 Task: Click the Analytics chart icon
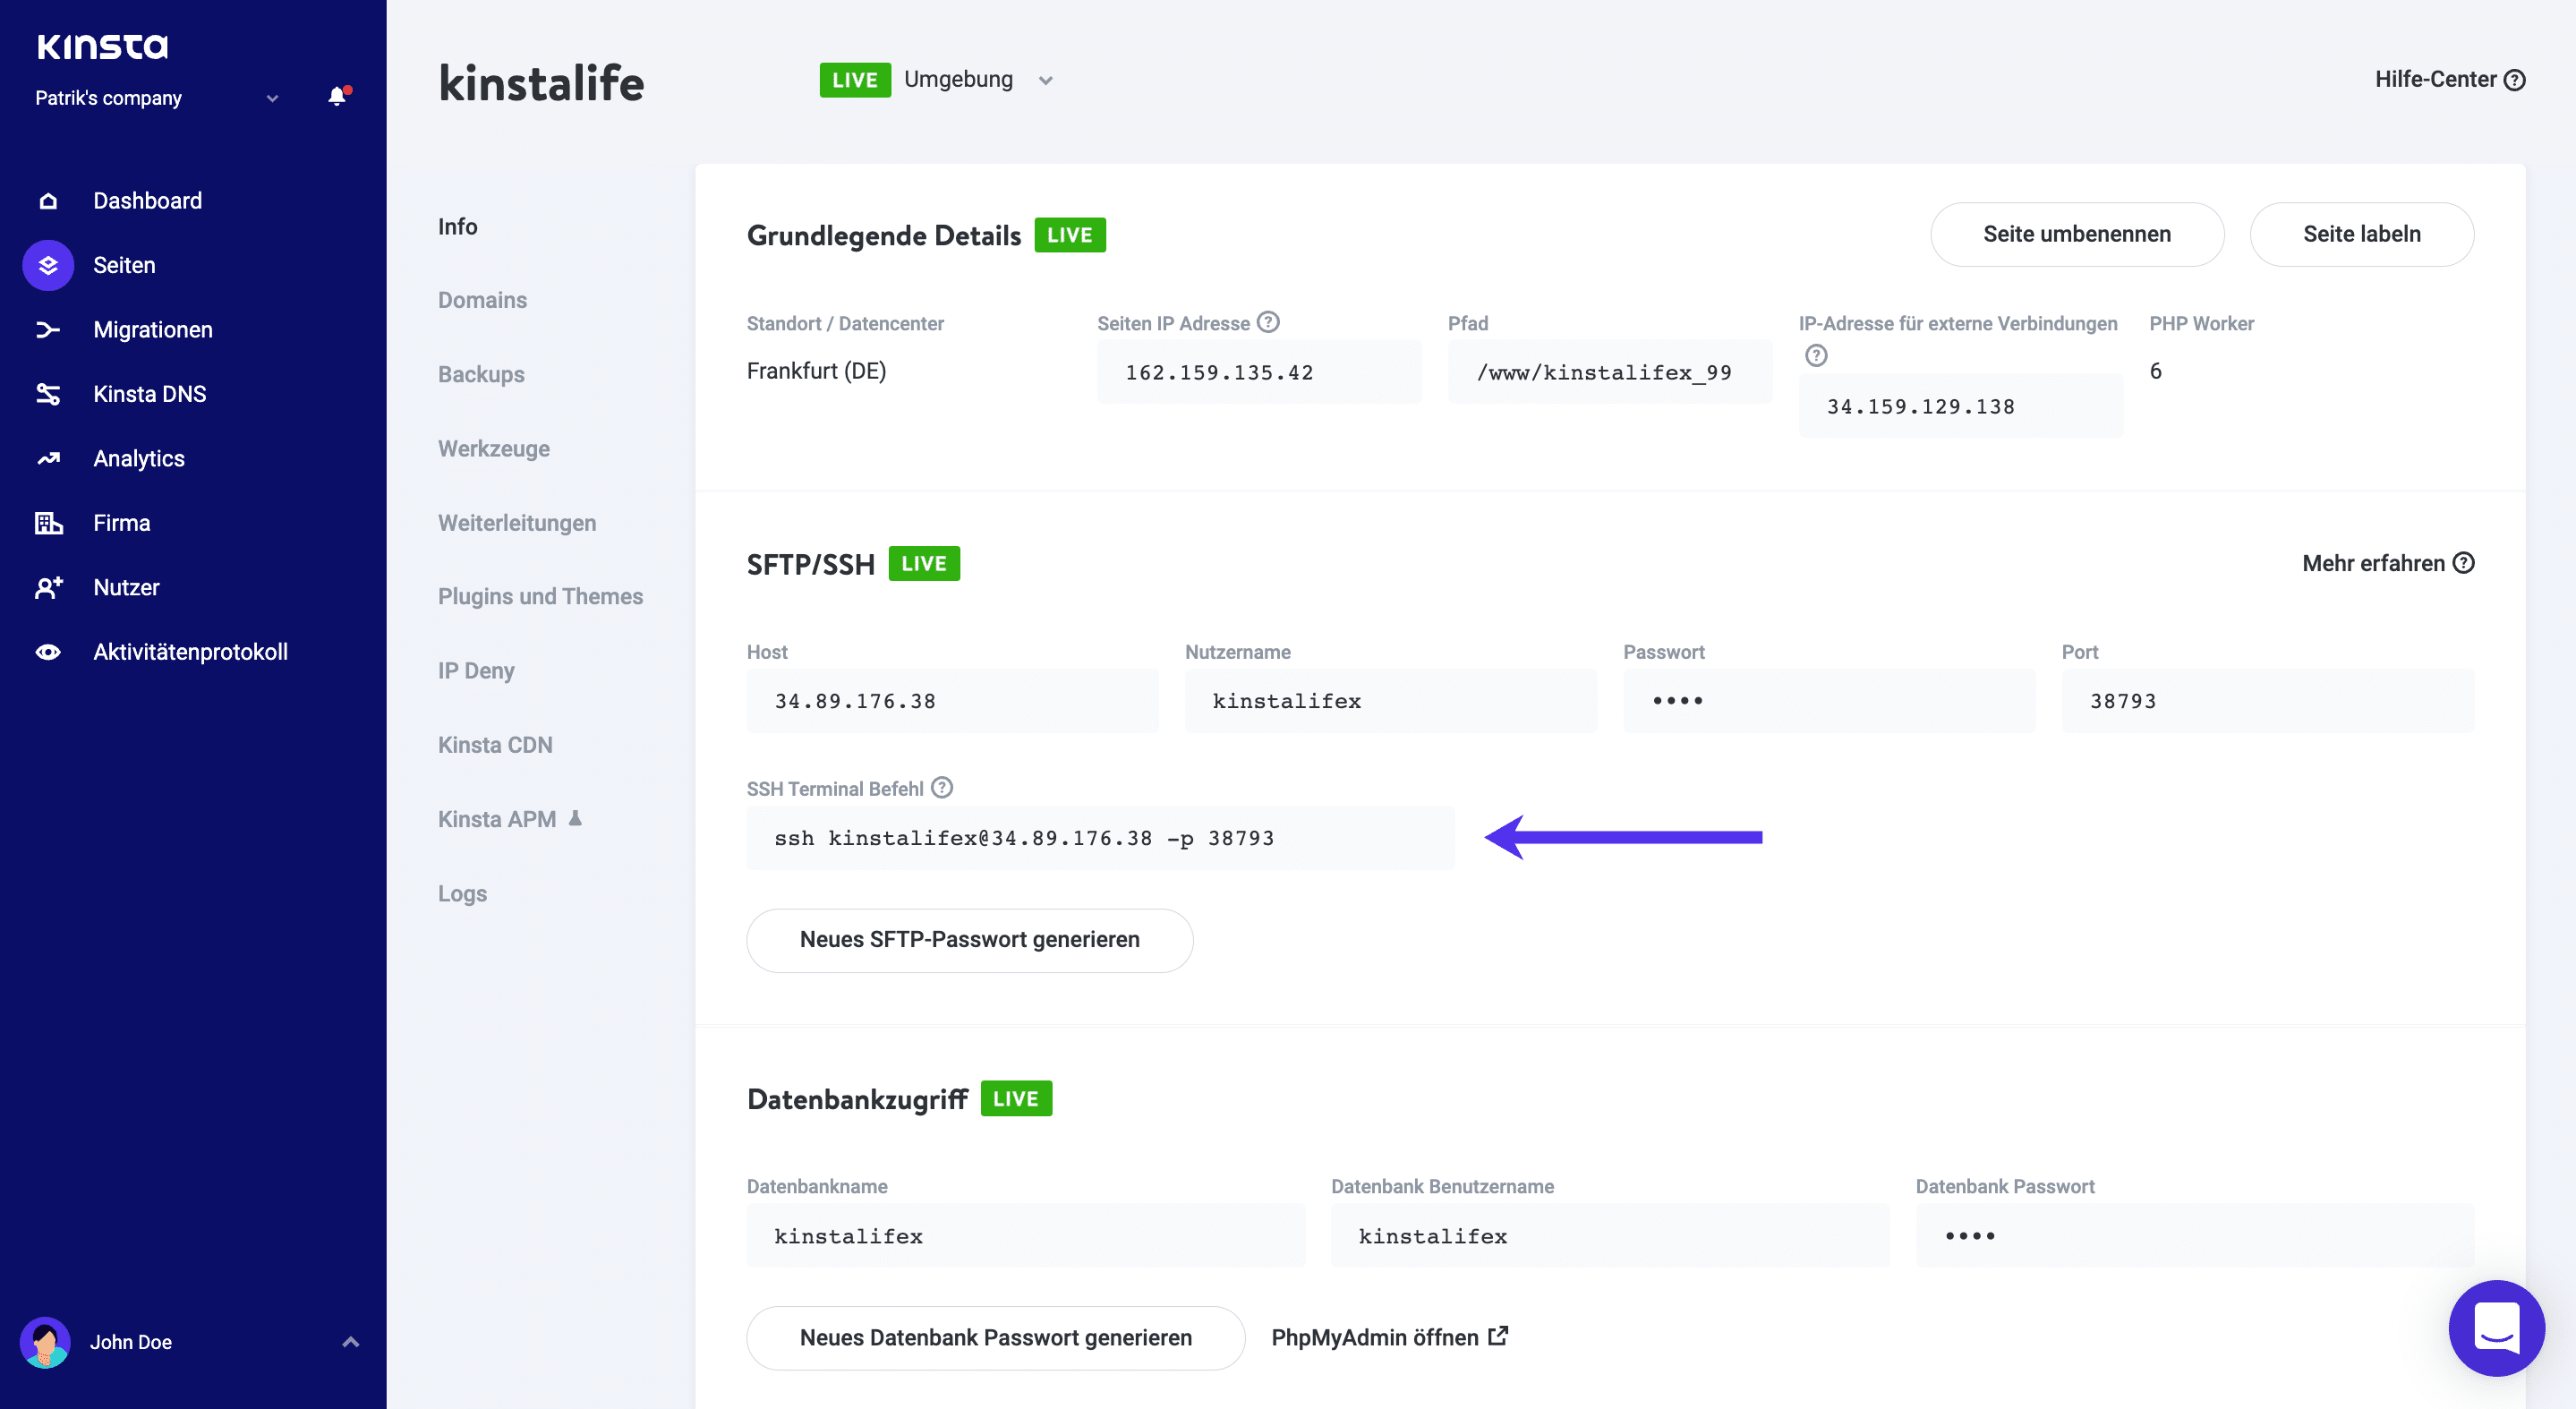pyautogui.click(x=48, y=459)
